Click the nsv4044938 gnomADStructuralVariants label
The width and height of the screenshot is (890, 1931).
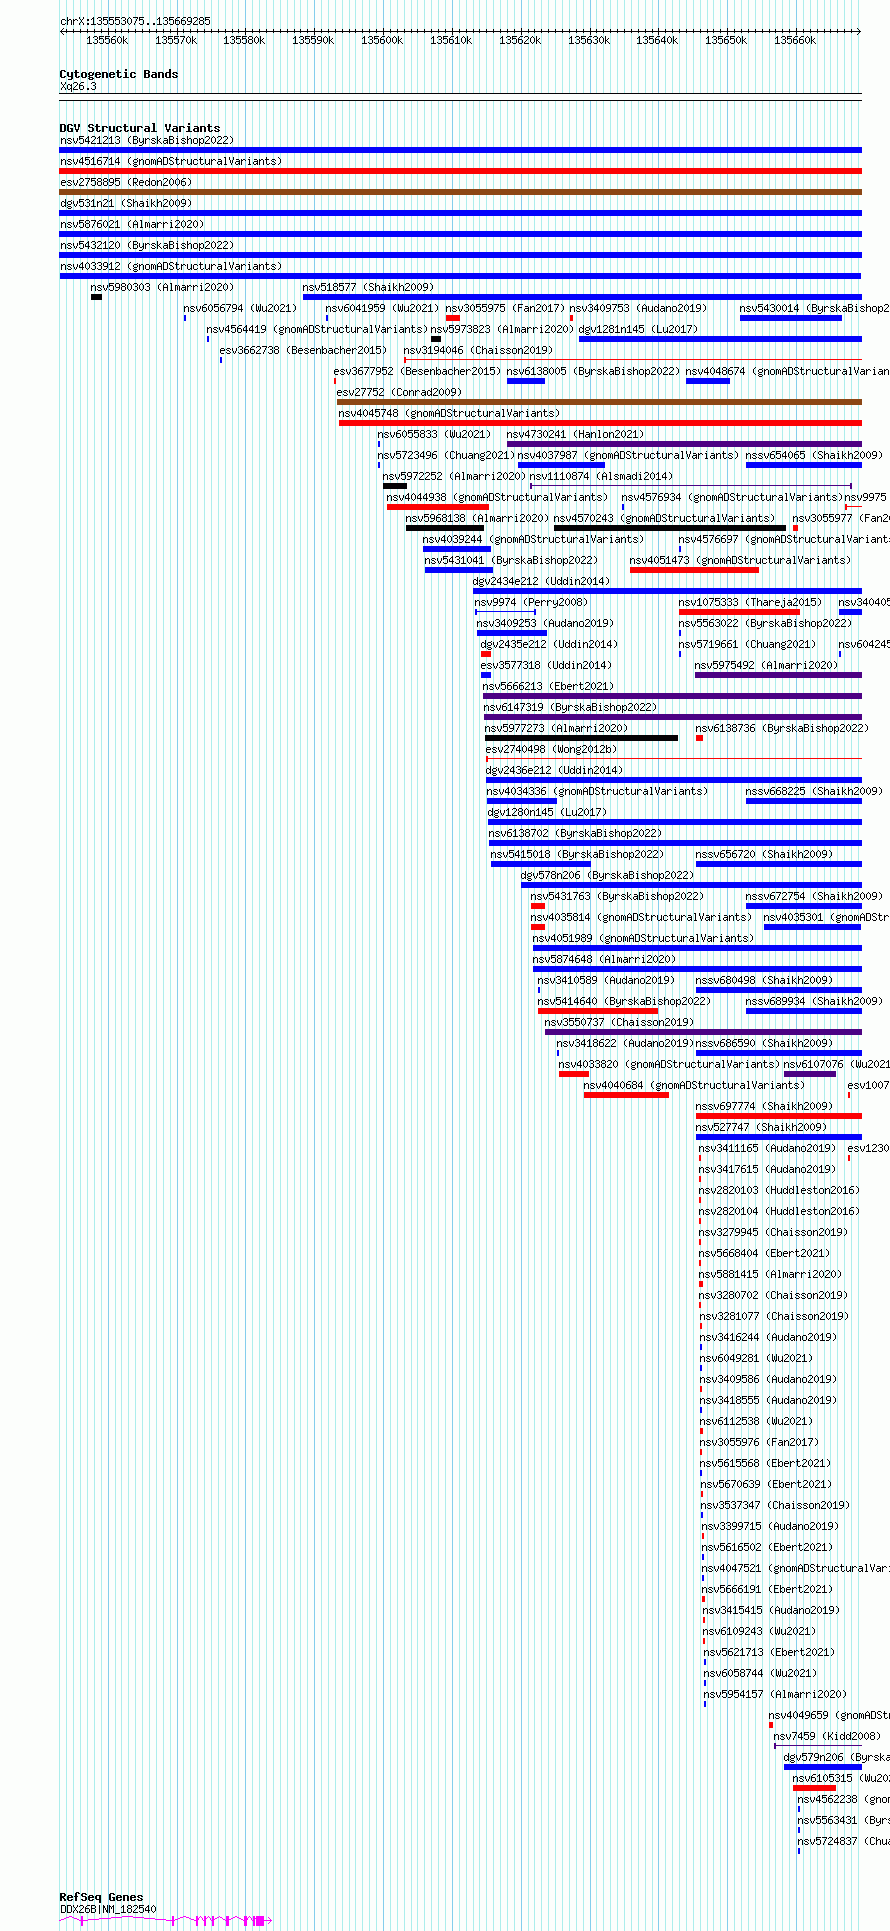[497, 498]
